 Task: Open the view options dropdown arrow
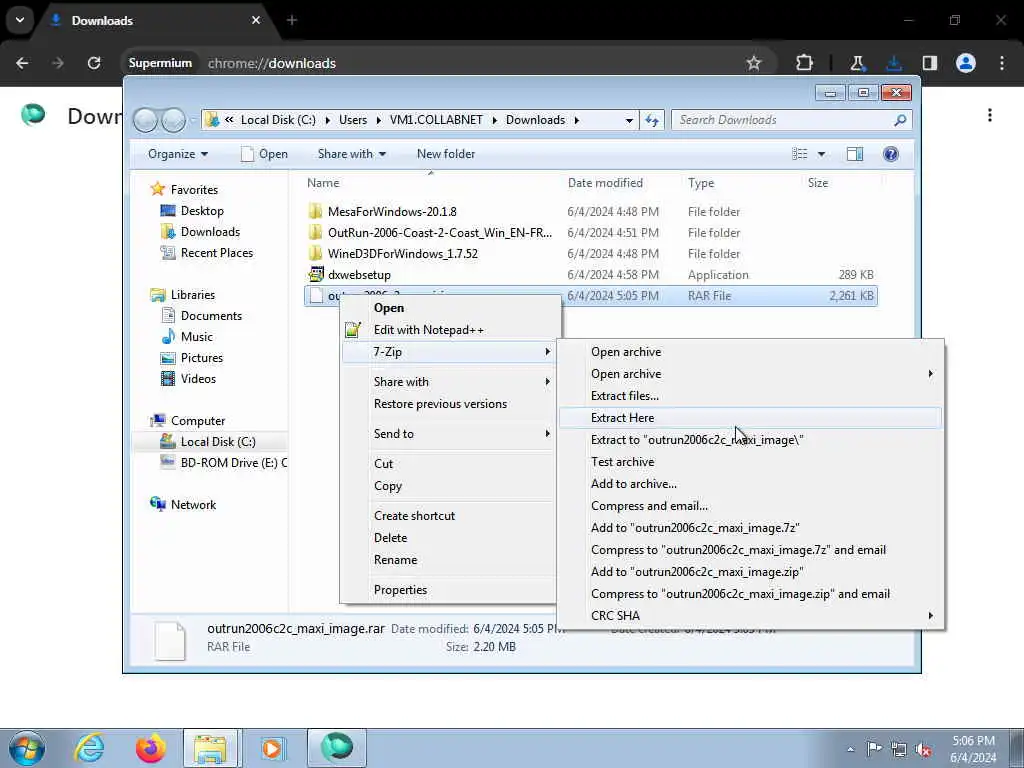(821, 154)
